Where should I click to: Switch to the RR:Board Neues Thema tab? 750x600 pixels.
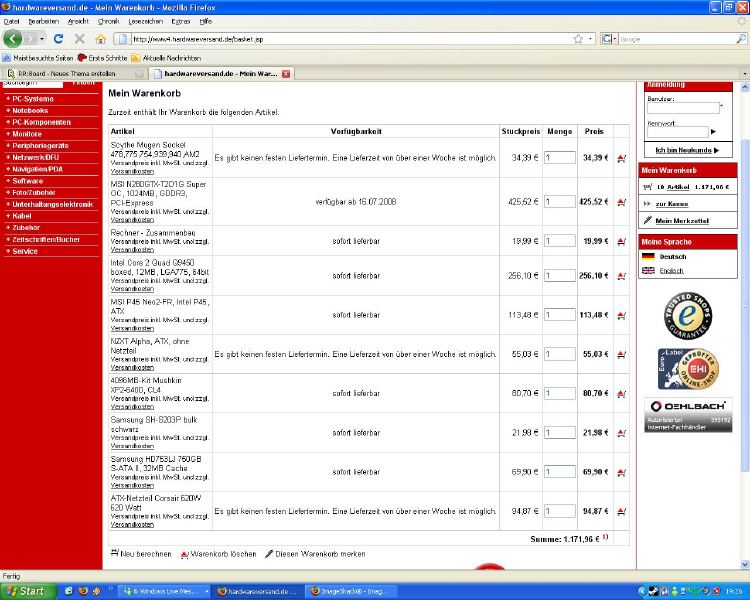(x=74, y=74)
